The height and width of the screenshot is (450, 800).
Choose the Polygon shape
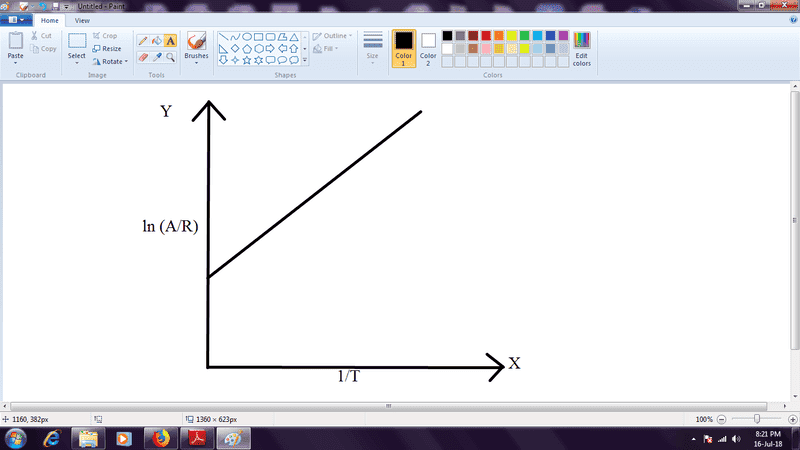282,37
